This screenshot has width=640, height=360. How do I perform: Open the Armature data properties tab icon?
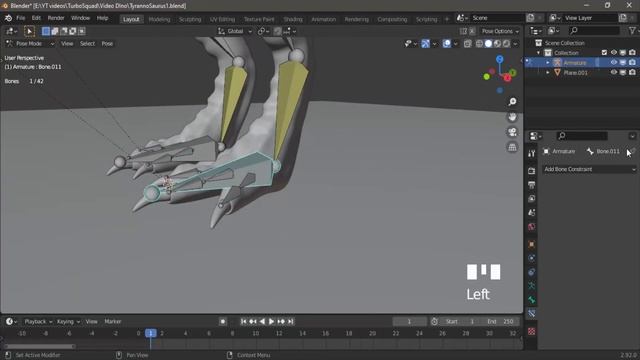click(531, 286)
